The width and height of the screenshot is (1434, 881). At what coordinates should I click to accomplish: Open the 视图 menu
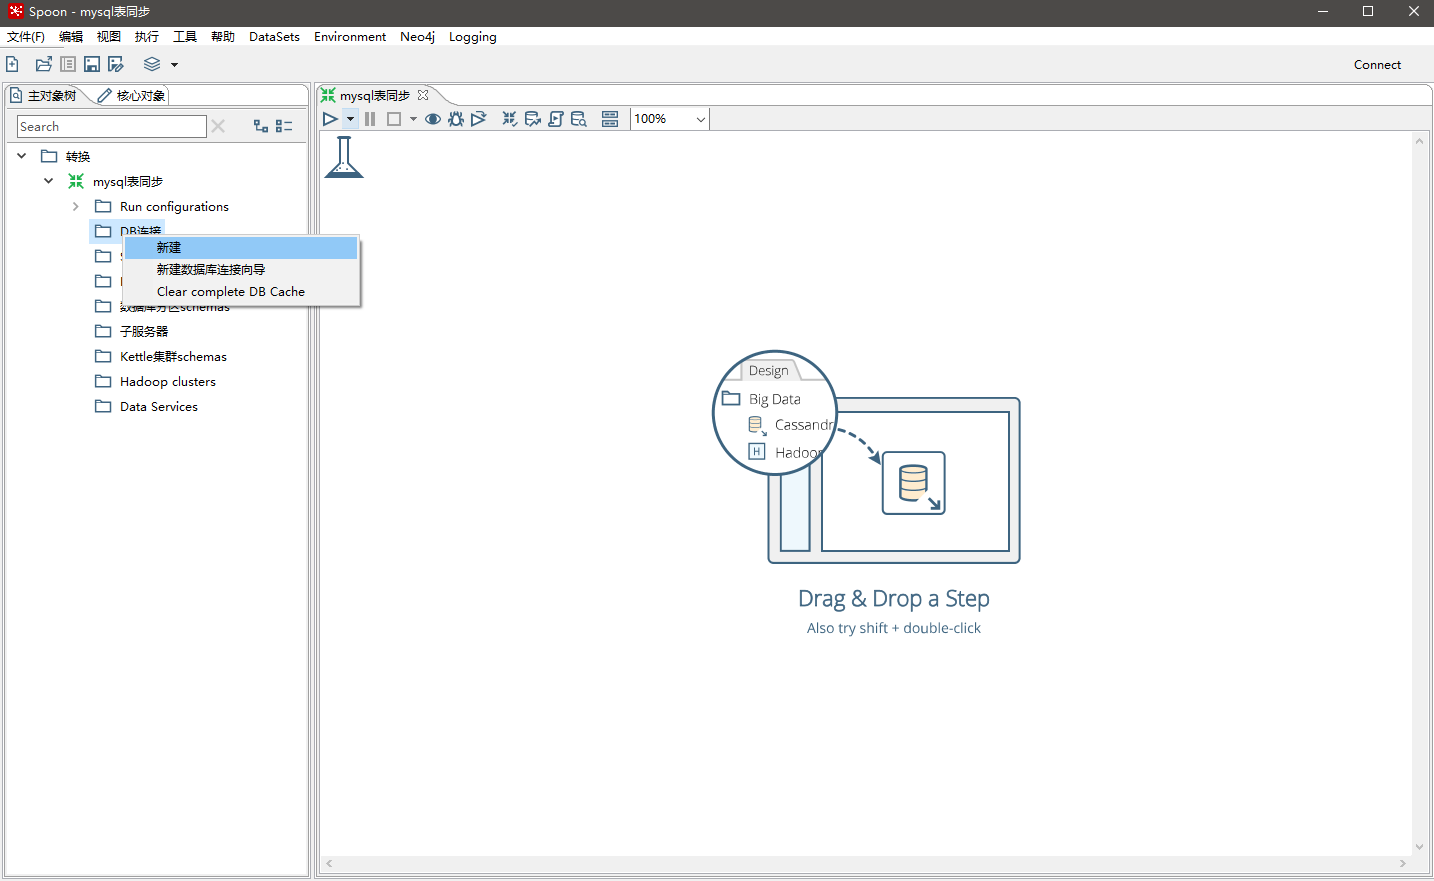pyautogui.click(x=109, y=37)
